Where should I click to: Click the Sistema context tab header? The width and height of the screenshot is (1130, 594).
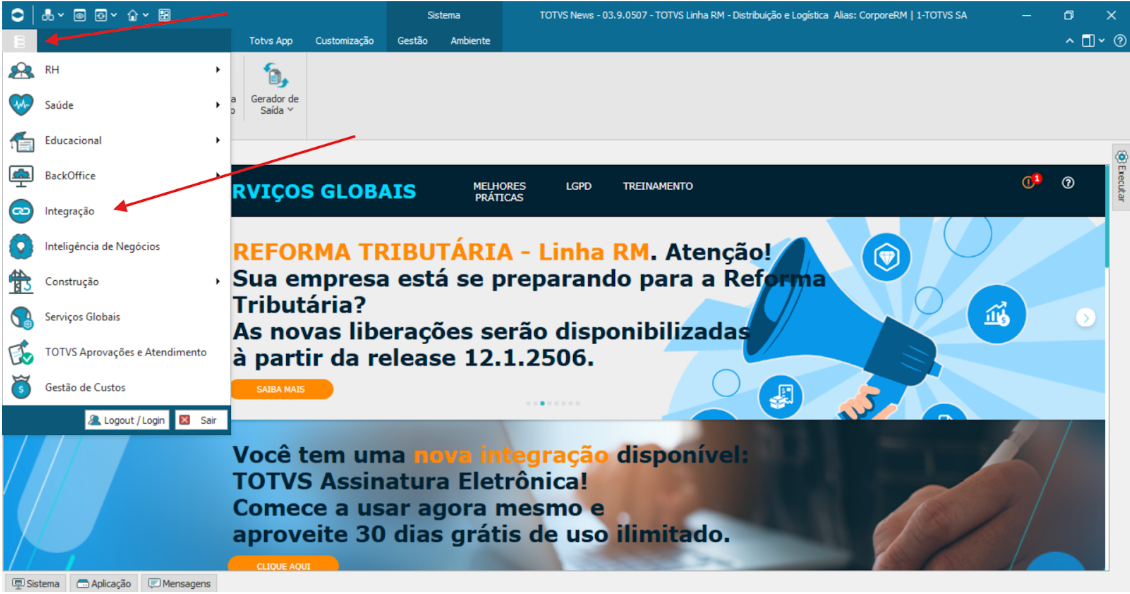click(x=444, y=15)
